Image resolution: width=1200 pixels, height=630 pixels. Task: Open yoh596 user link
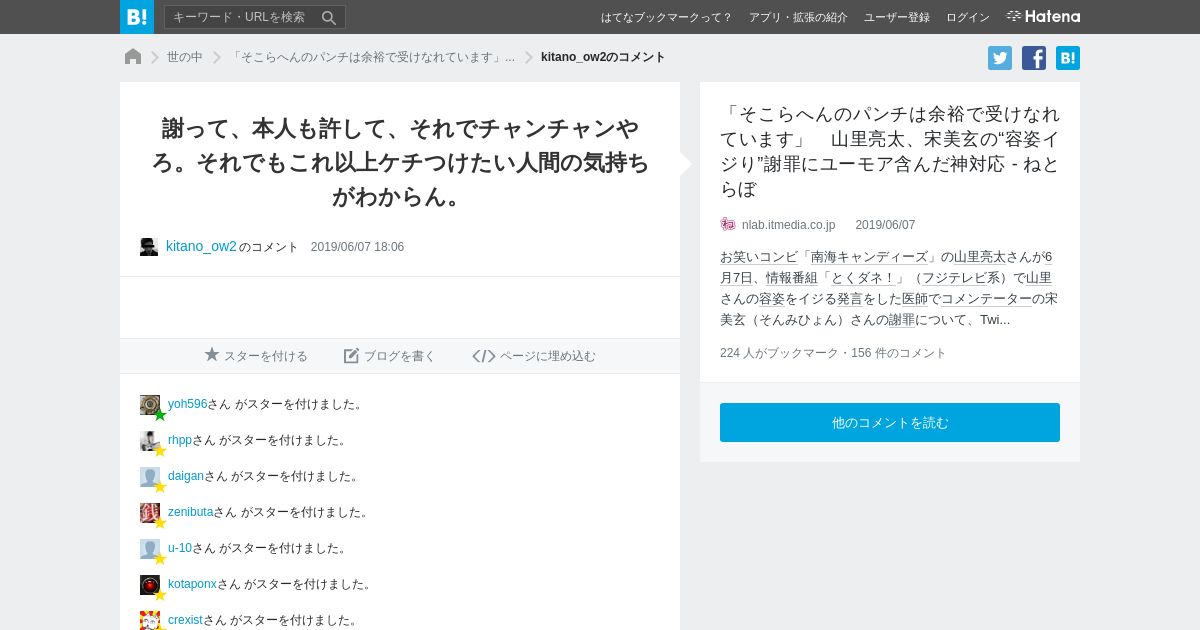[x=187, y=404]
